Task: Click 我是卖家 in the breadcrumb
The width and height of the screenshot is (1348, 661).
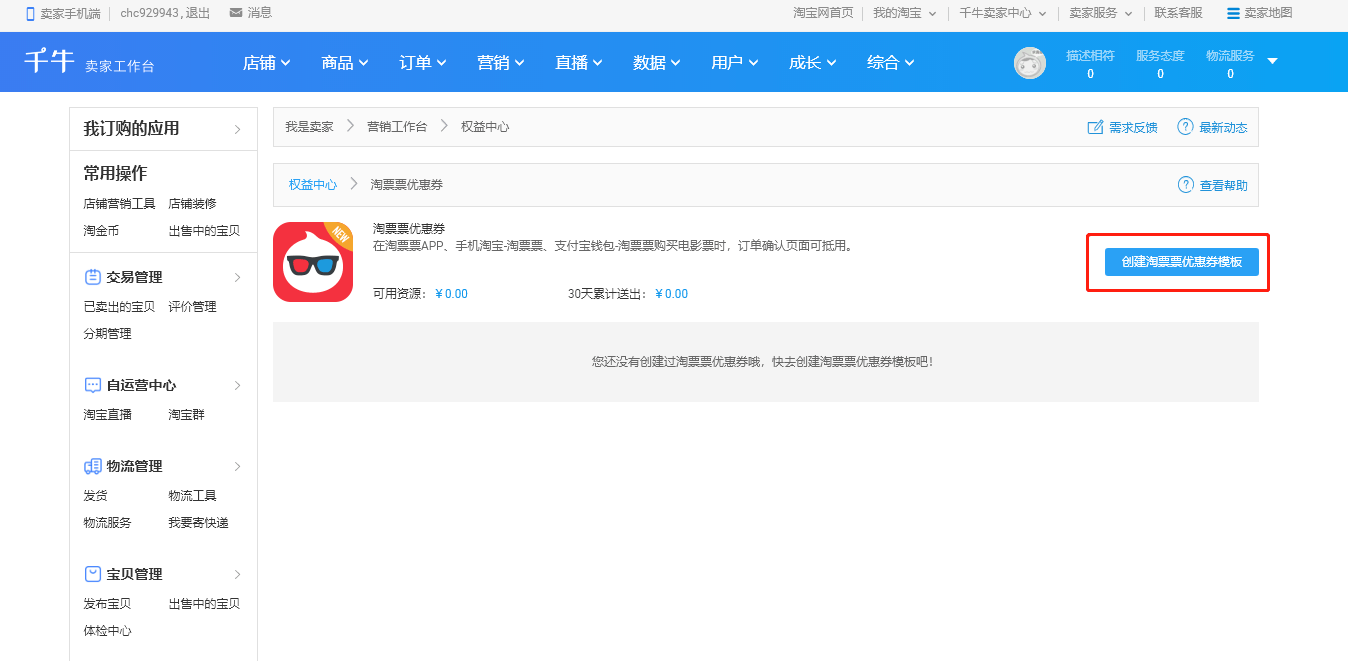Action: tap(309, 127)
